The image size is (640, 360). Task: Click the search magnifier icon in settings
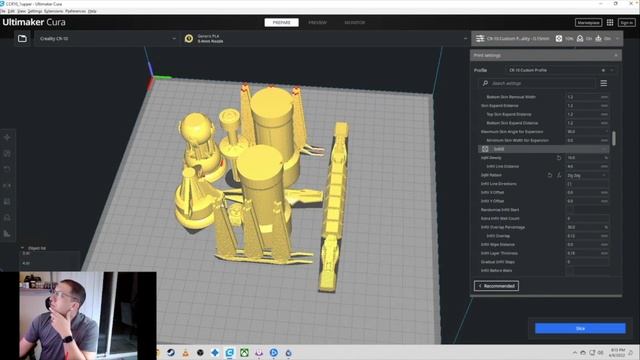click(x=485, y=83)
